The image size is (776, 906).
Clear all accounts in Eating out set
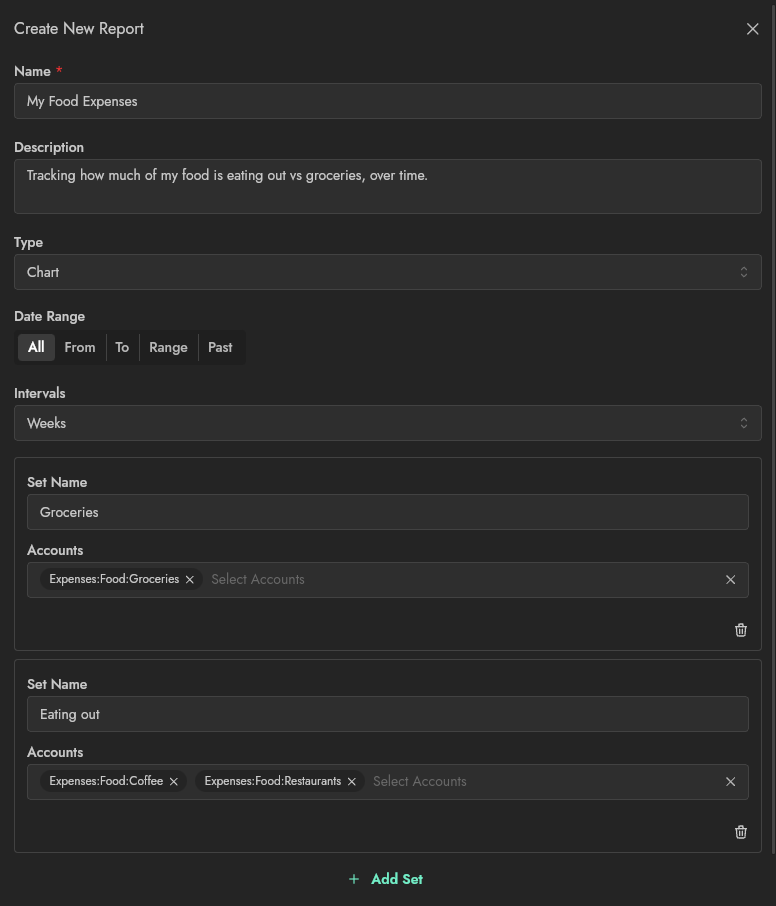[x=730, y=782]
